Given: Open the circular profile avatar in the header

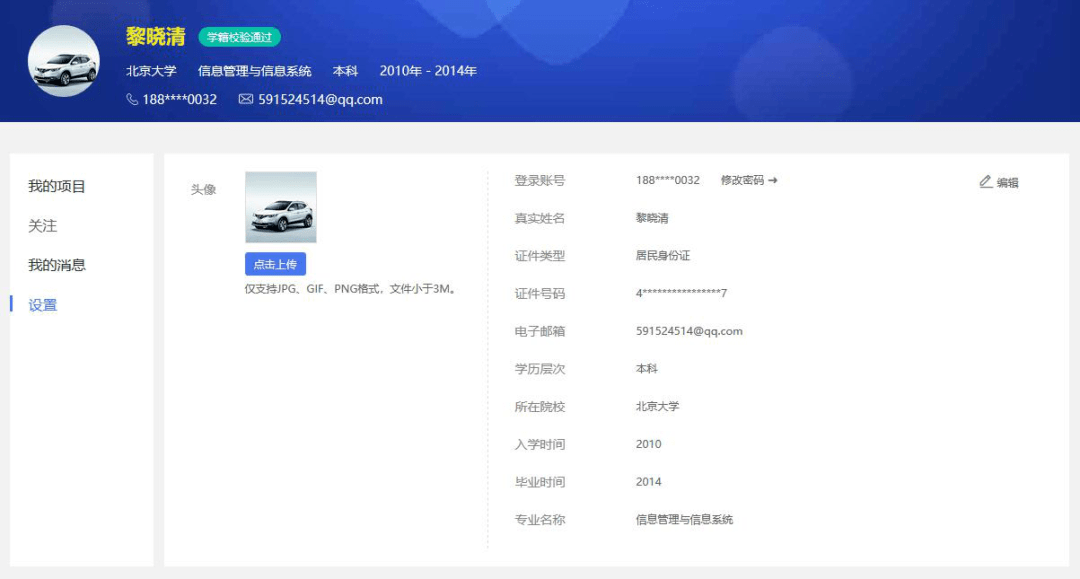Looking at the screenshot, I should (64, 62).
